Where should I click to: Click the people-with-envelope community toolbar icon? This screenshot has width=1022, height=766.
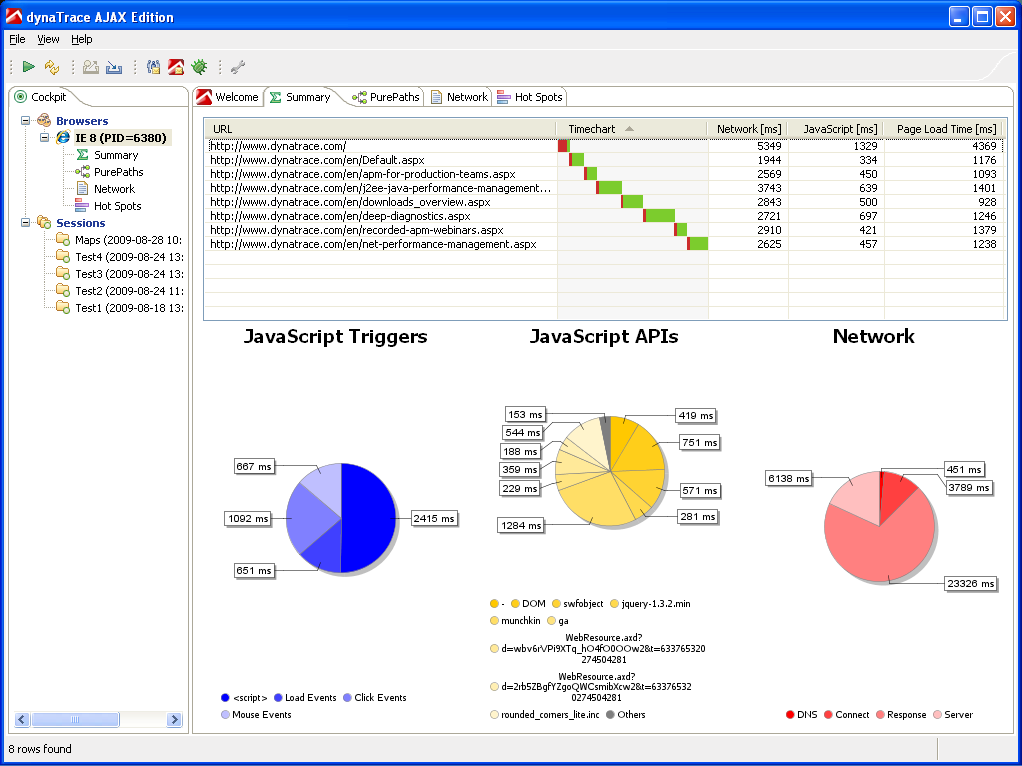(153, 66)
